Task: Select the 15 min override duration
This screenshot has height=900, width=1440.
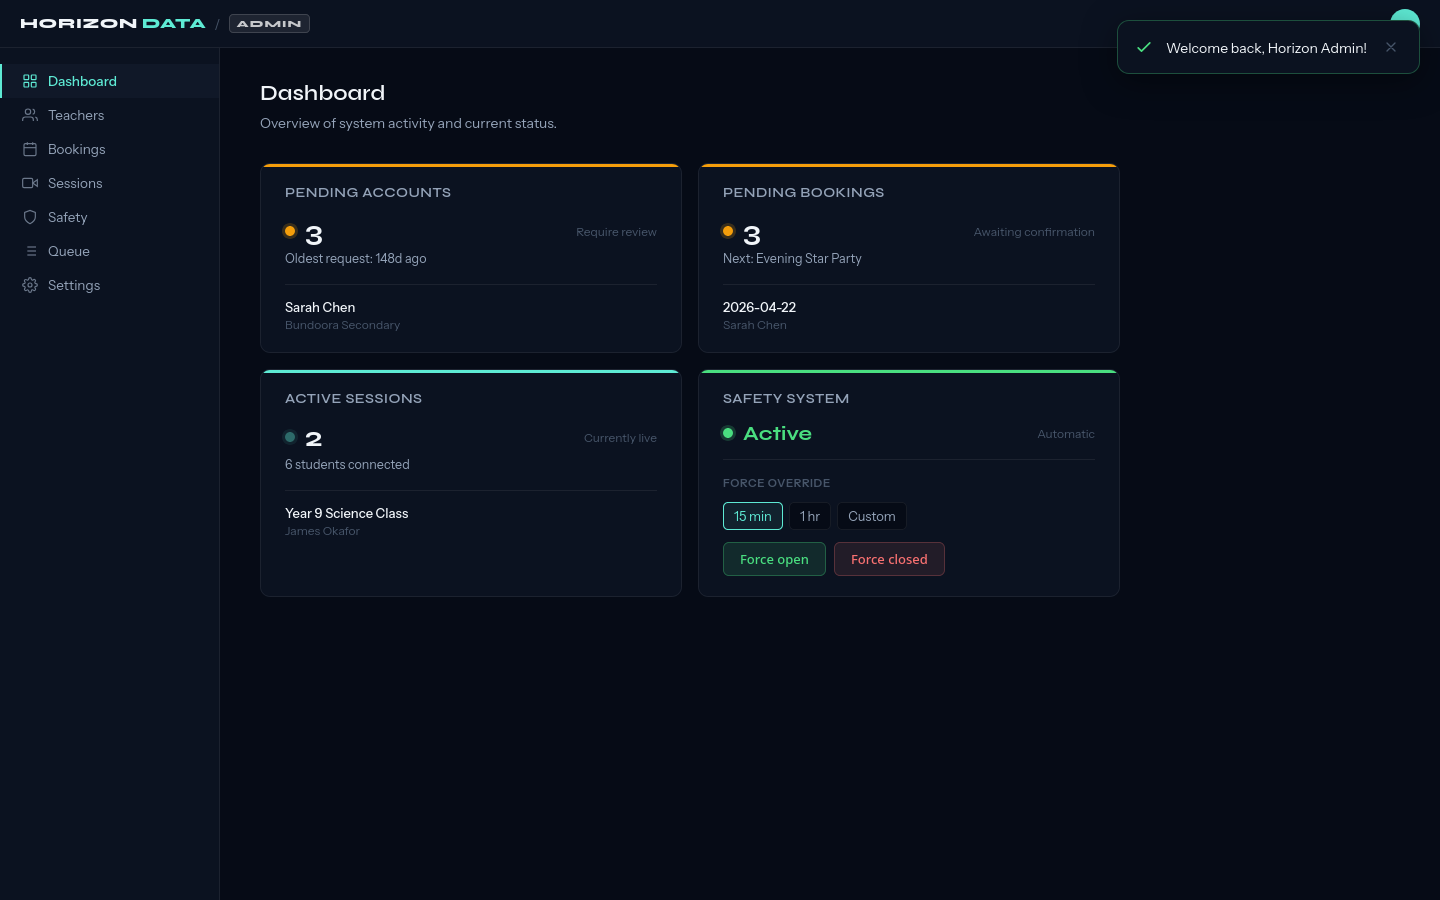Action: (x=753, y=516)
